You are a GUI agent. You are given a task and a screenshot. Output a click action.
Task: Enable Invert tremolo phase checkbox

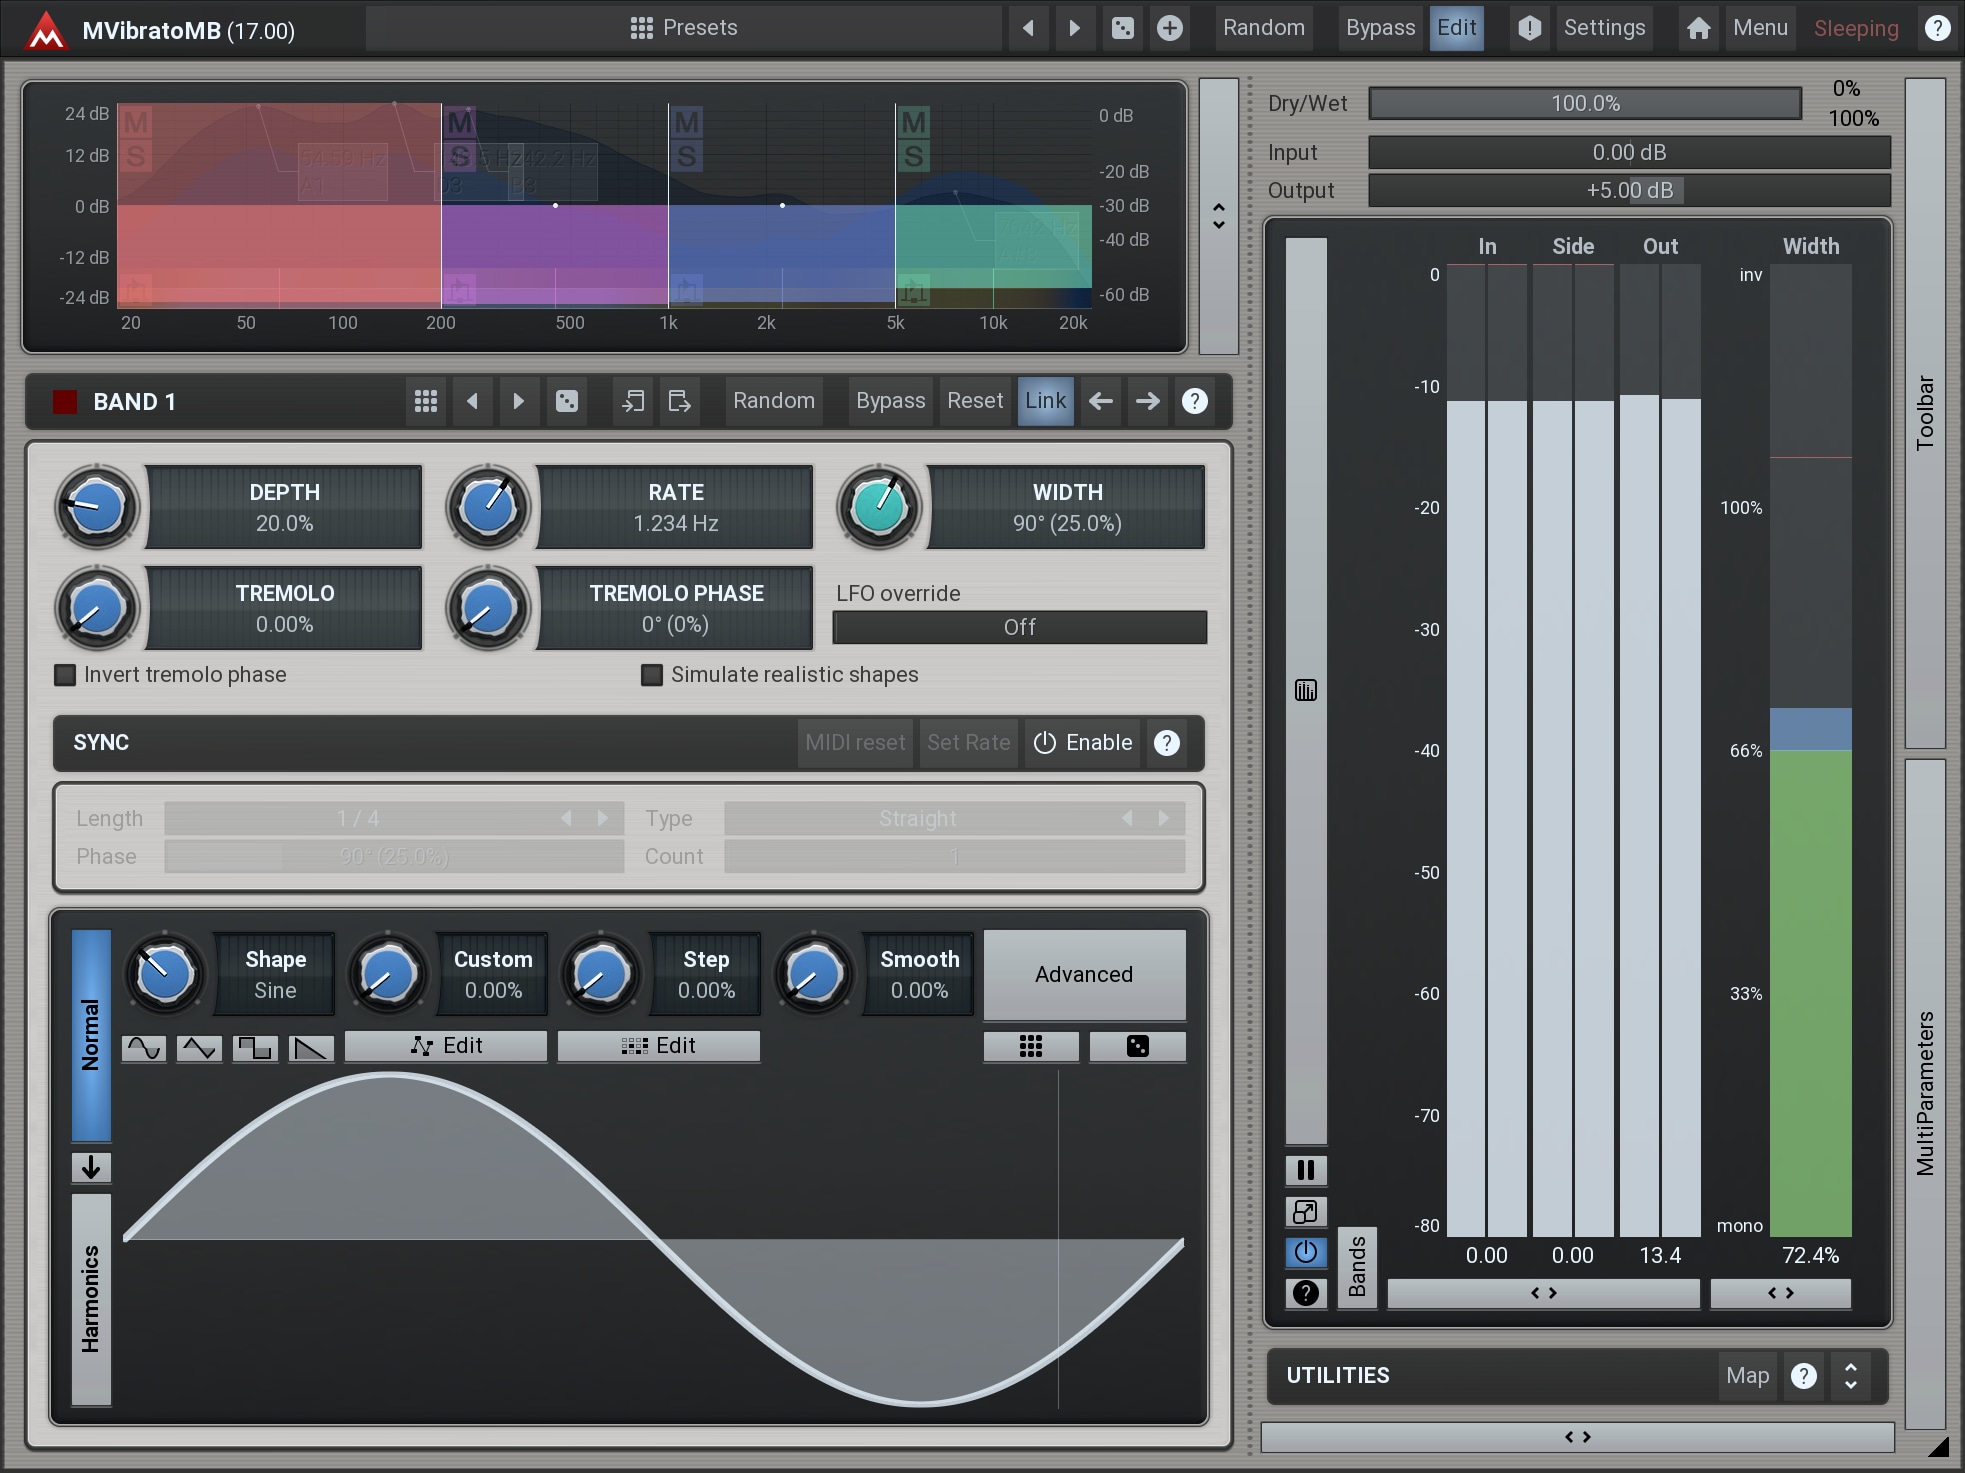(65, 675)
